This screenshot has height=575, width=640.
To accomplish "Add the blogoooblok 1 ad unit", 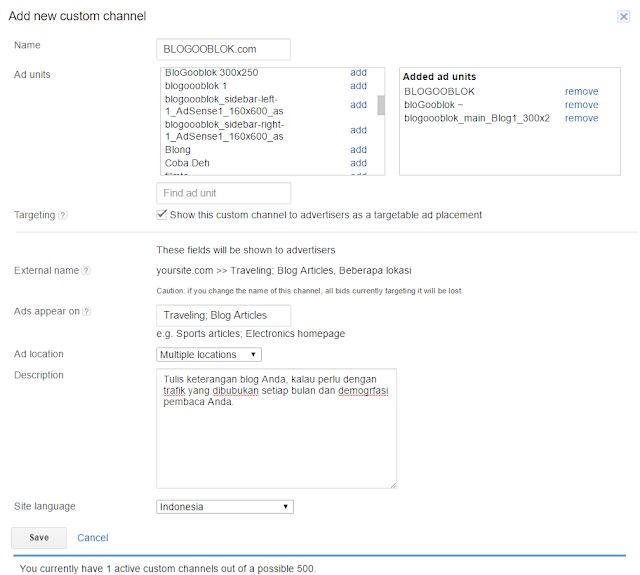I will coord(358,86).
